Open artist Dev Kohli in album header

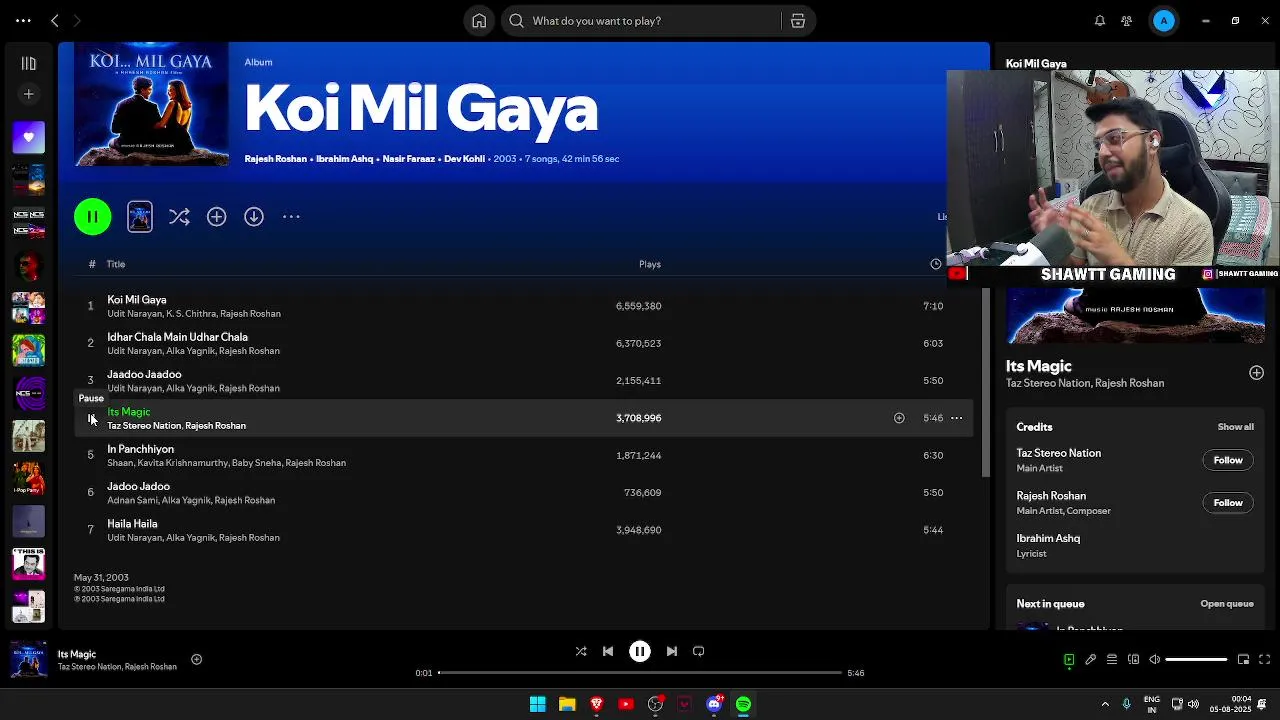click(x=464, y=159)
